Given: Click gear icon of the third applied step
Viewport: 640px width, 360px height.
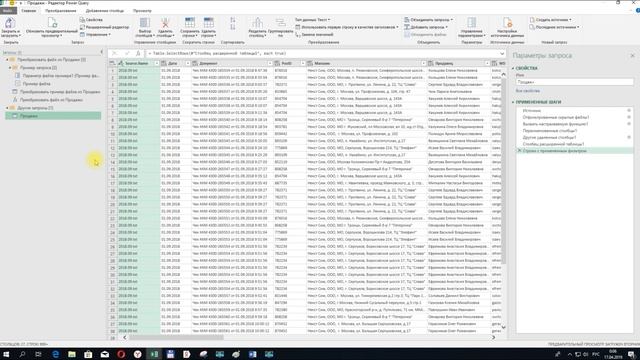Looking at the screenshot, I should pyautogui.click(x=629, y=124).
